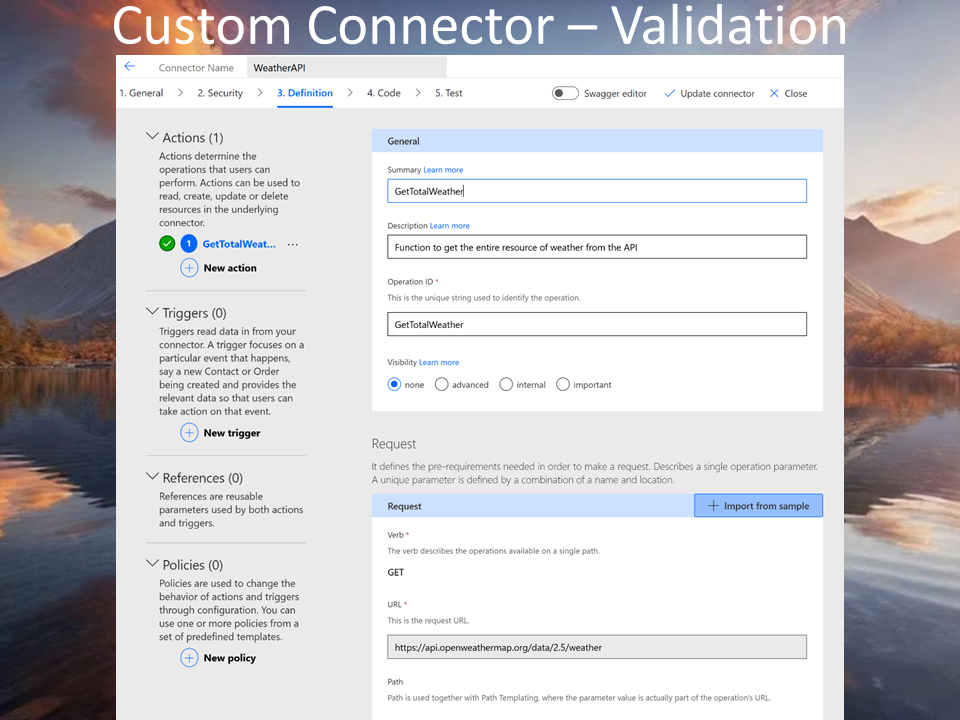Viewport: 960px width, 720px height.
Task: Go to the 2. Security tab
Action: click(220, 93)
